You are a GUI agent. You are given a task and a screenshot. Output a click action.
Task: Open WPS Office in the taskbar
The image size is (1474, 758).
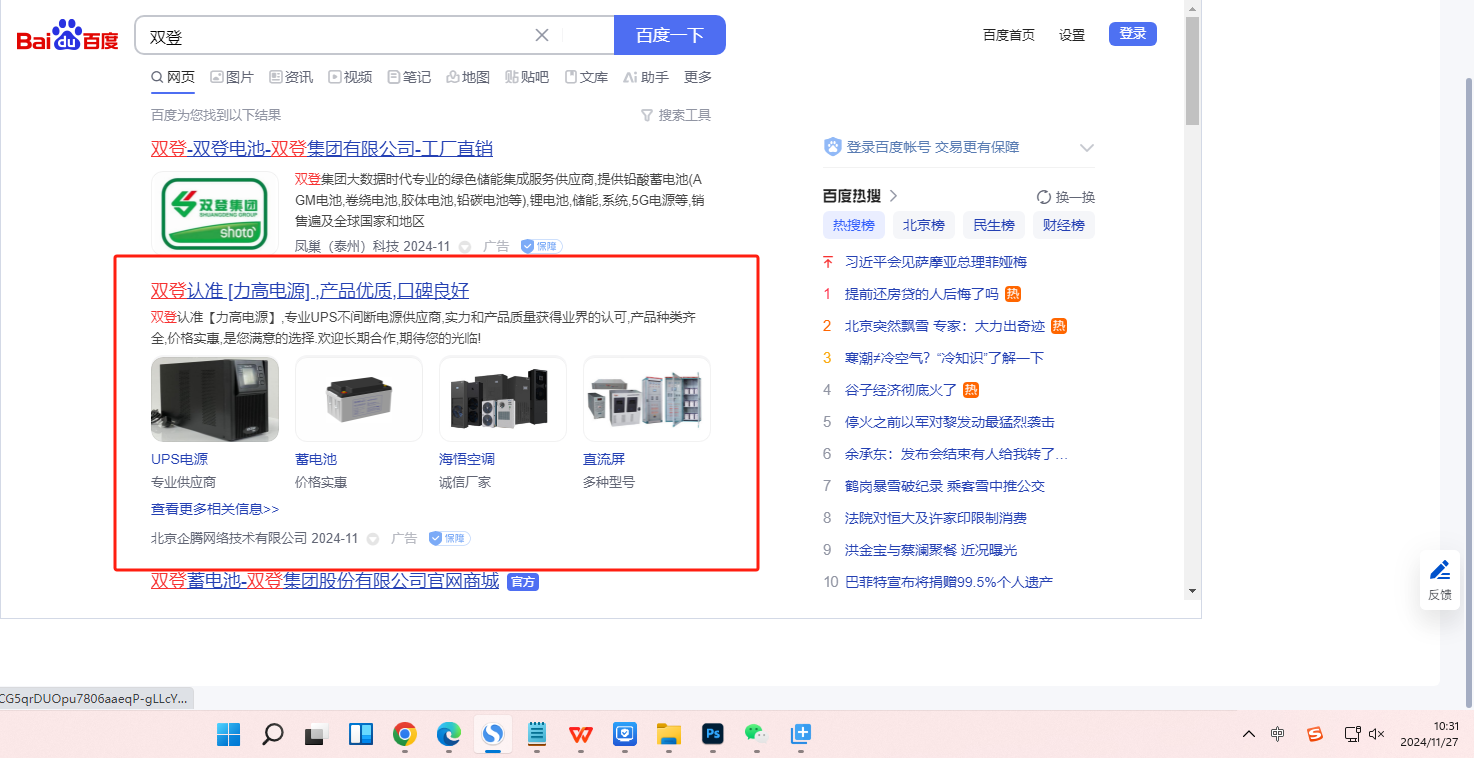(580, 734)
